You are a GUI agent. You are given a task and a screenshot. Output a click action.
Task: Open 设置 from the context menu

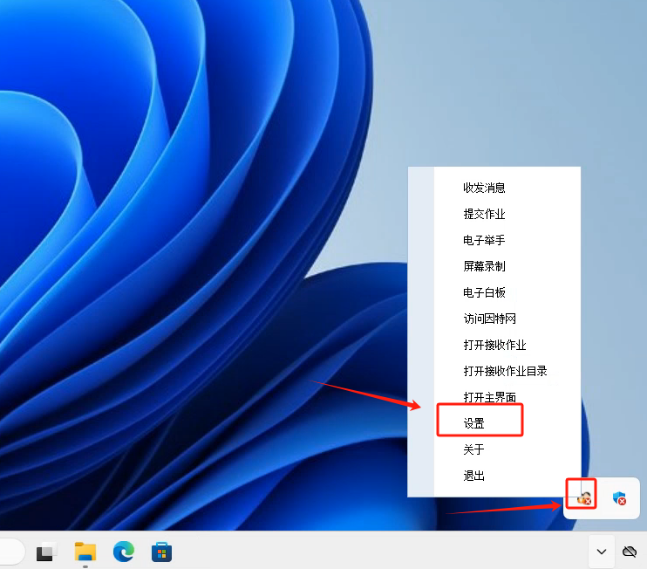(474, 423)
